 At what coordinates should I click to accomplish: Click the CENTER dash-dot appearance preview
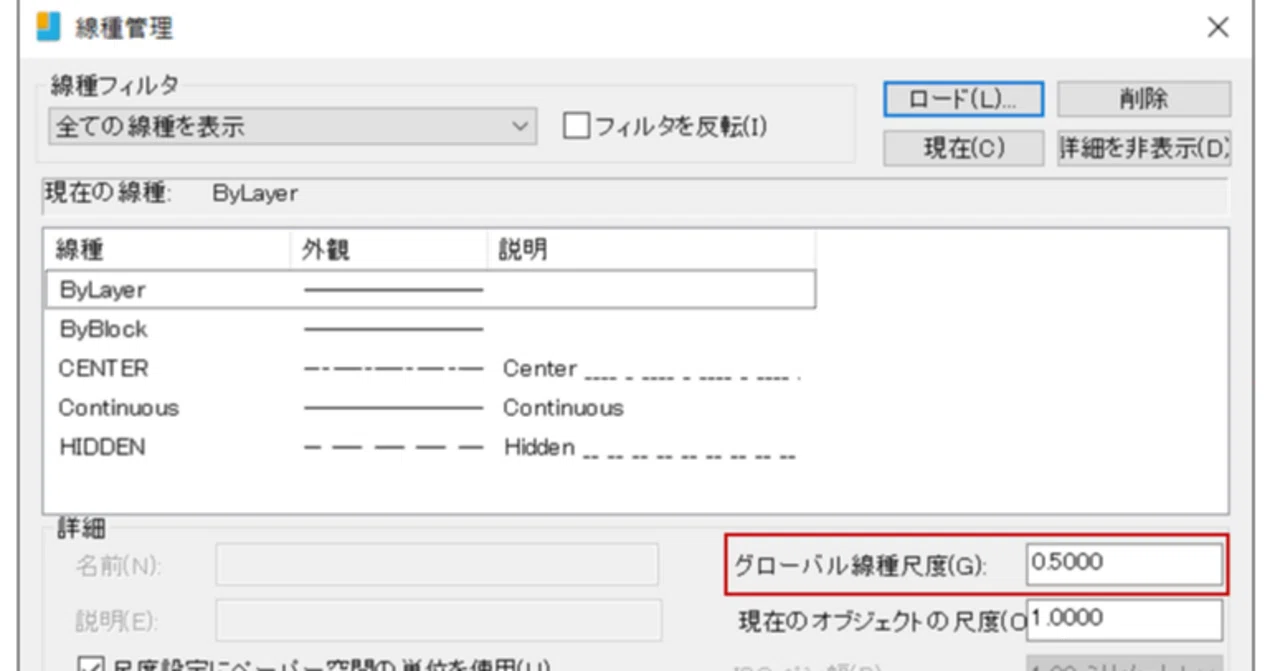click(393, 369)
